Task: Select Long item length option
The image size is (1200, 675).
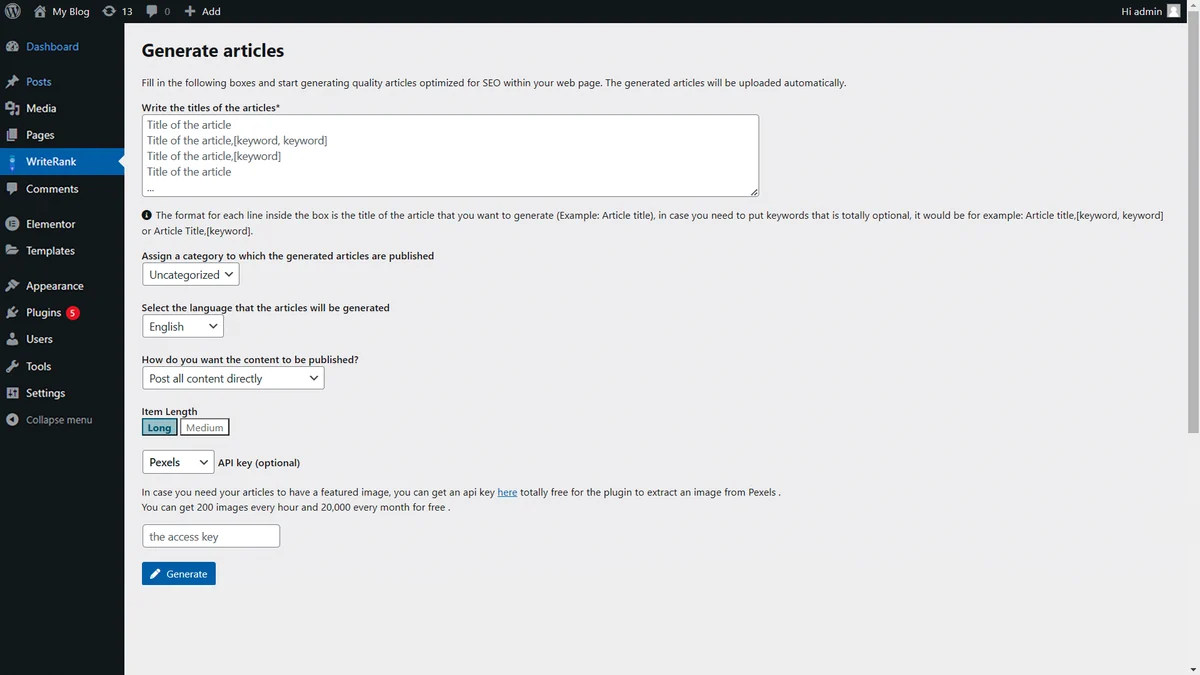Action: point(160,427)
